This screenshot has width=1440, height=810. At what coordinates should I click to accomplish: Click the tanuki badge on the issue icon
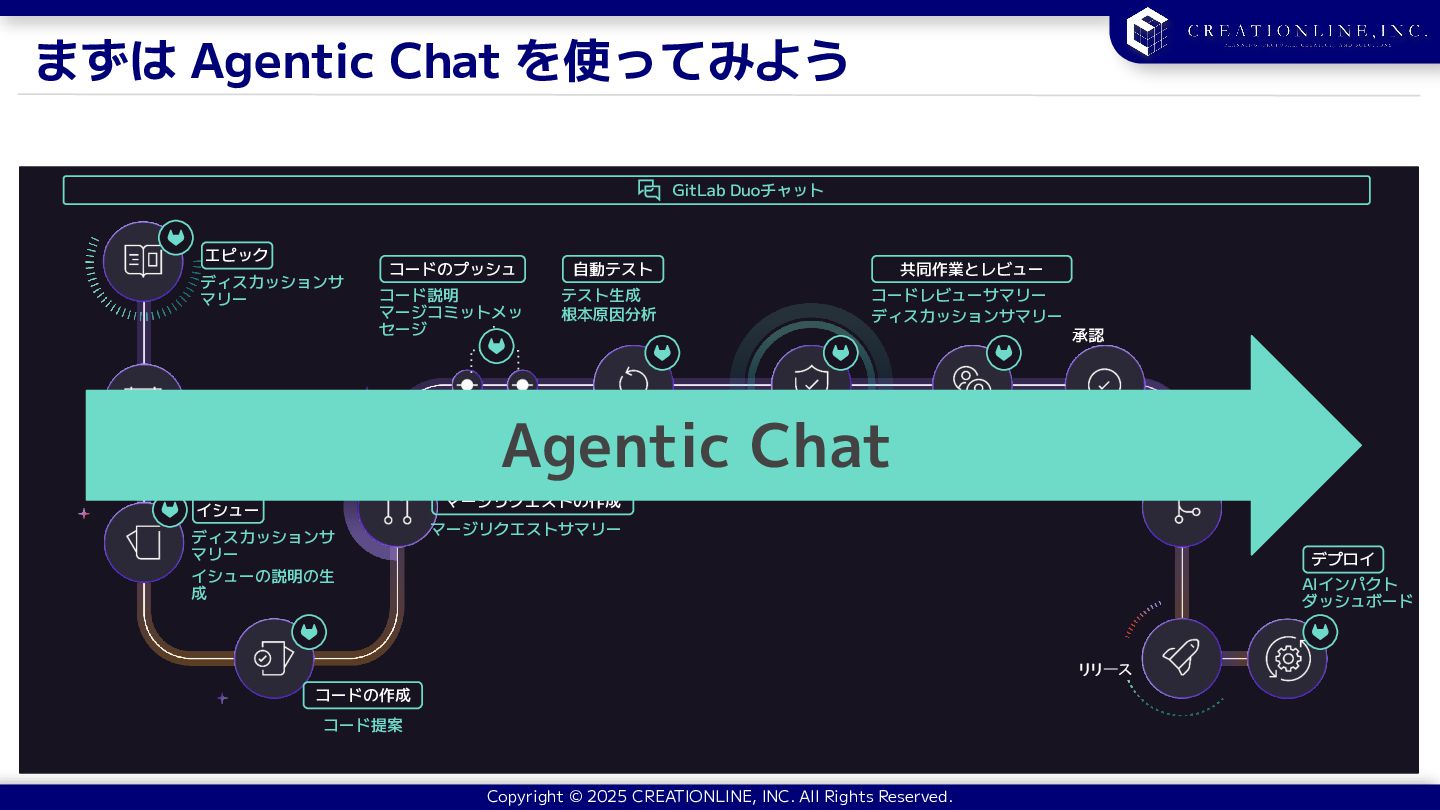(x=170, y=510)
